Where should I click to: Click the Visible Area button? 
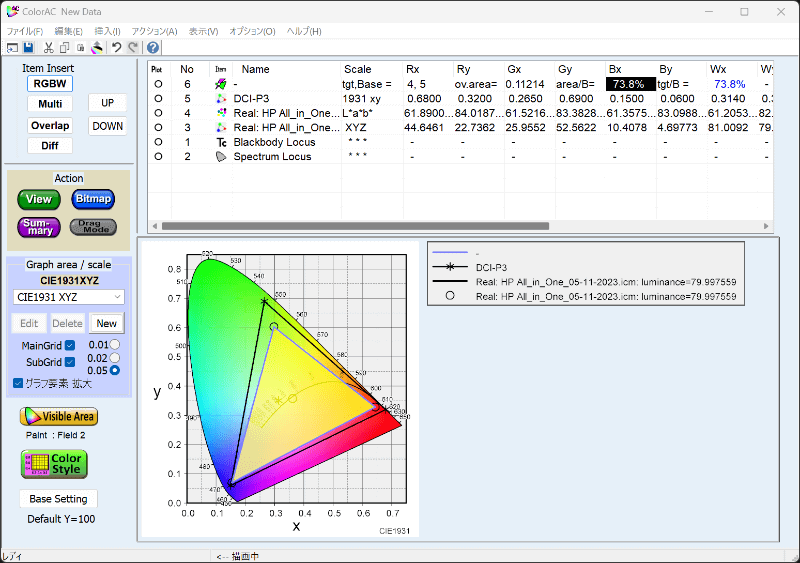point(59,416)
